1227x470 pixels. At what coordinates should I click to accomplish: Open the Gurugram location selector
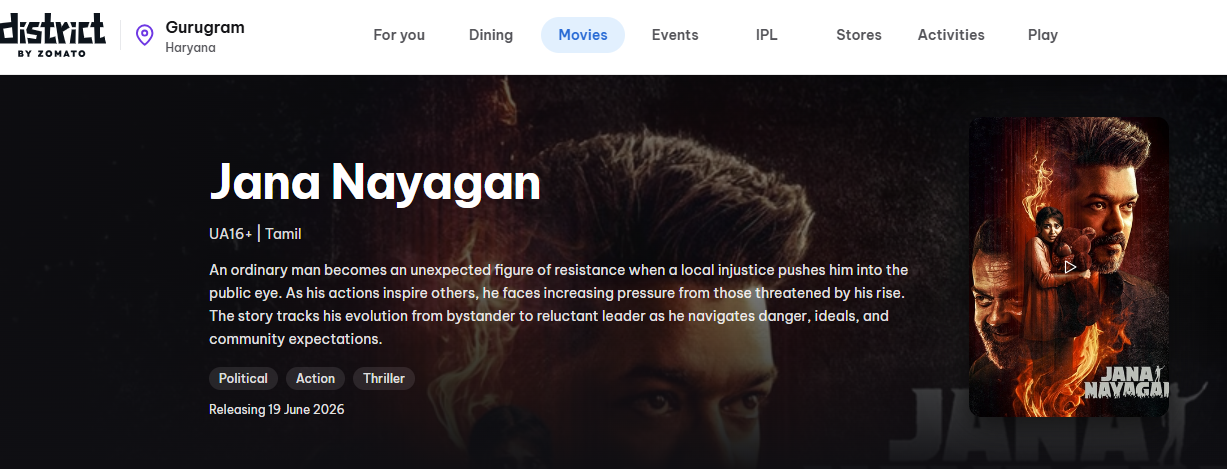pyautogui.click(x=190, y=36)
